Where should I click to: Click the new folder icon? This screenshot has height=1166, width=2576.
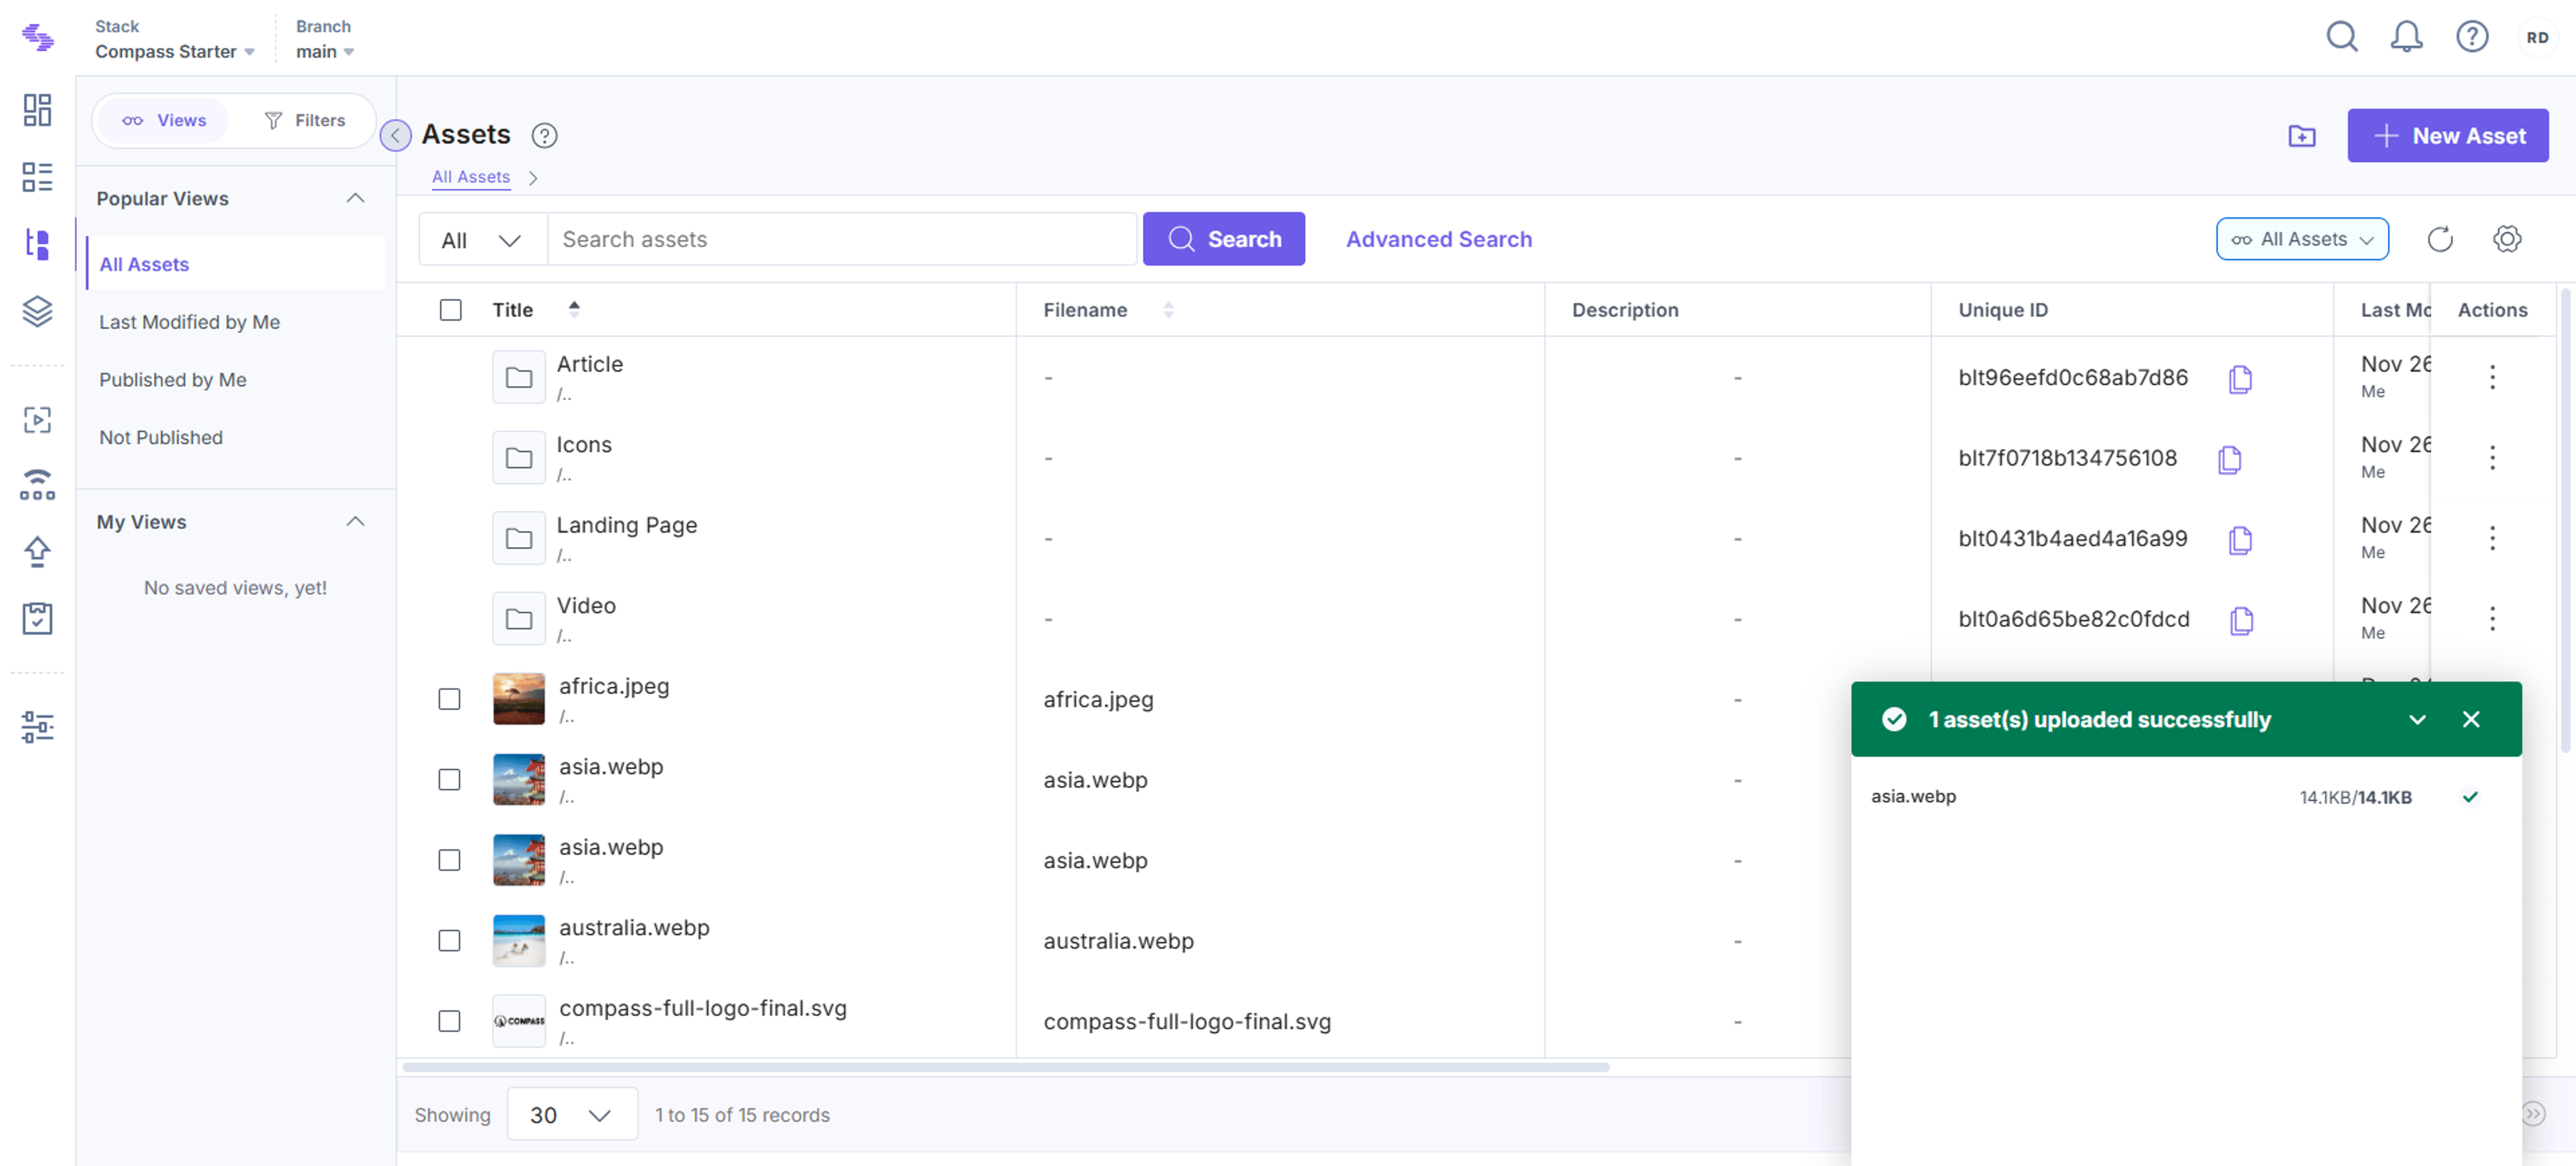tap(2302, 136)
